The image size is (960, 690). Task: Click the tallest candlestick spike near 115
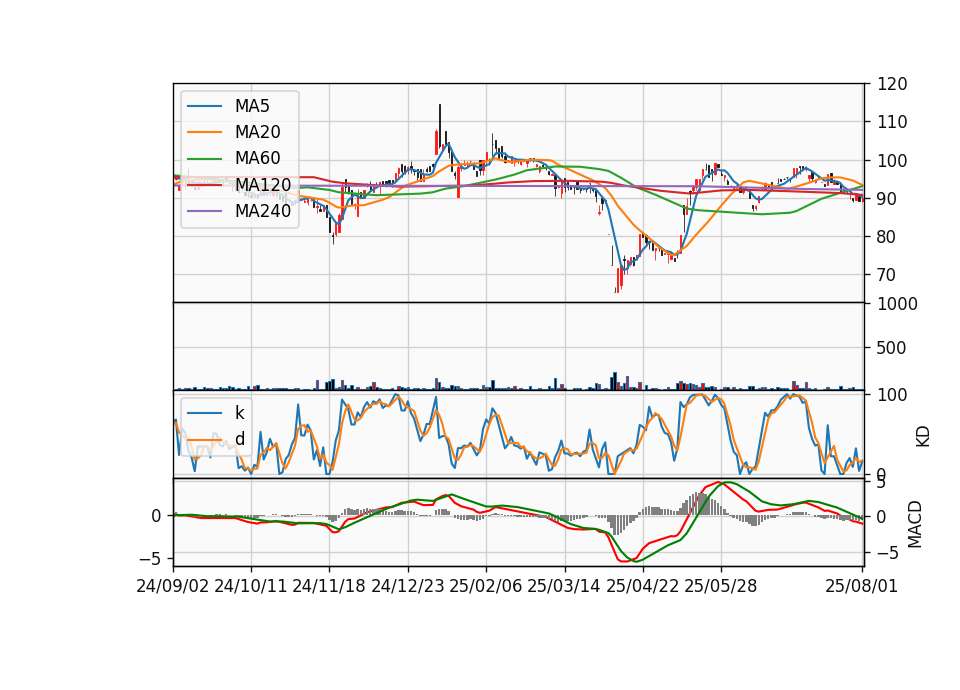(440, 126)
